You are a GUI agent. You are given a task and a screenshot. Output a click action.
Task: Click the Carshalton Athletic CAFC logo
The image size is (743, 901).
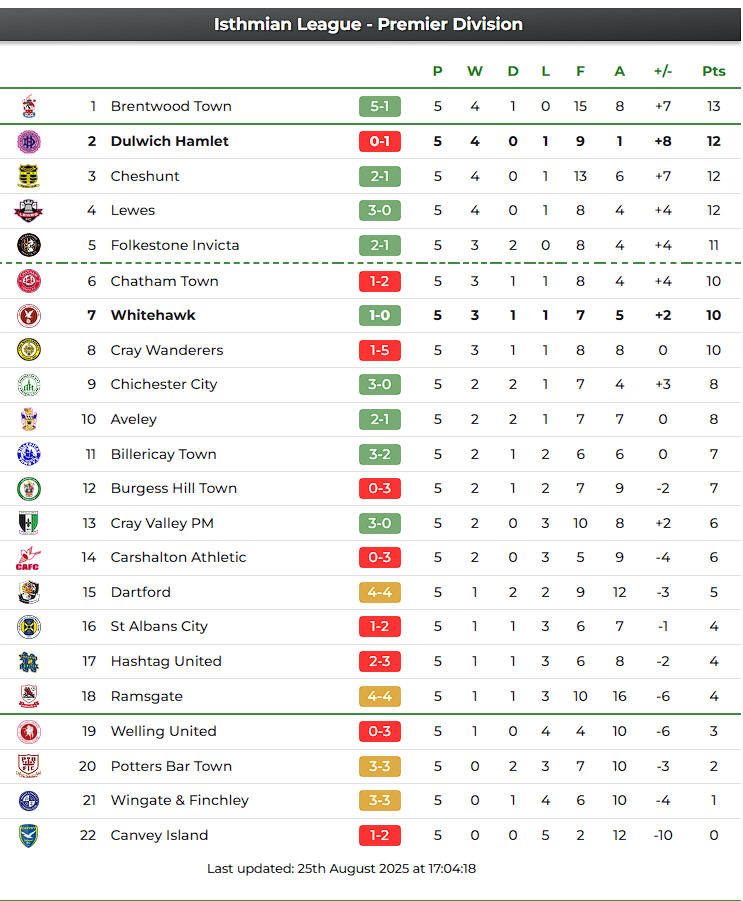pos(29,558)
